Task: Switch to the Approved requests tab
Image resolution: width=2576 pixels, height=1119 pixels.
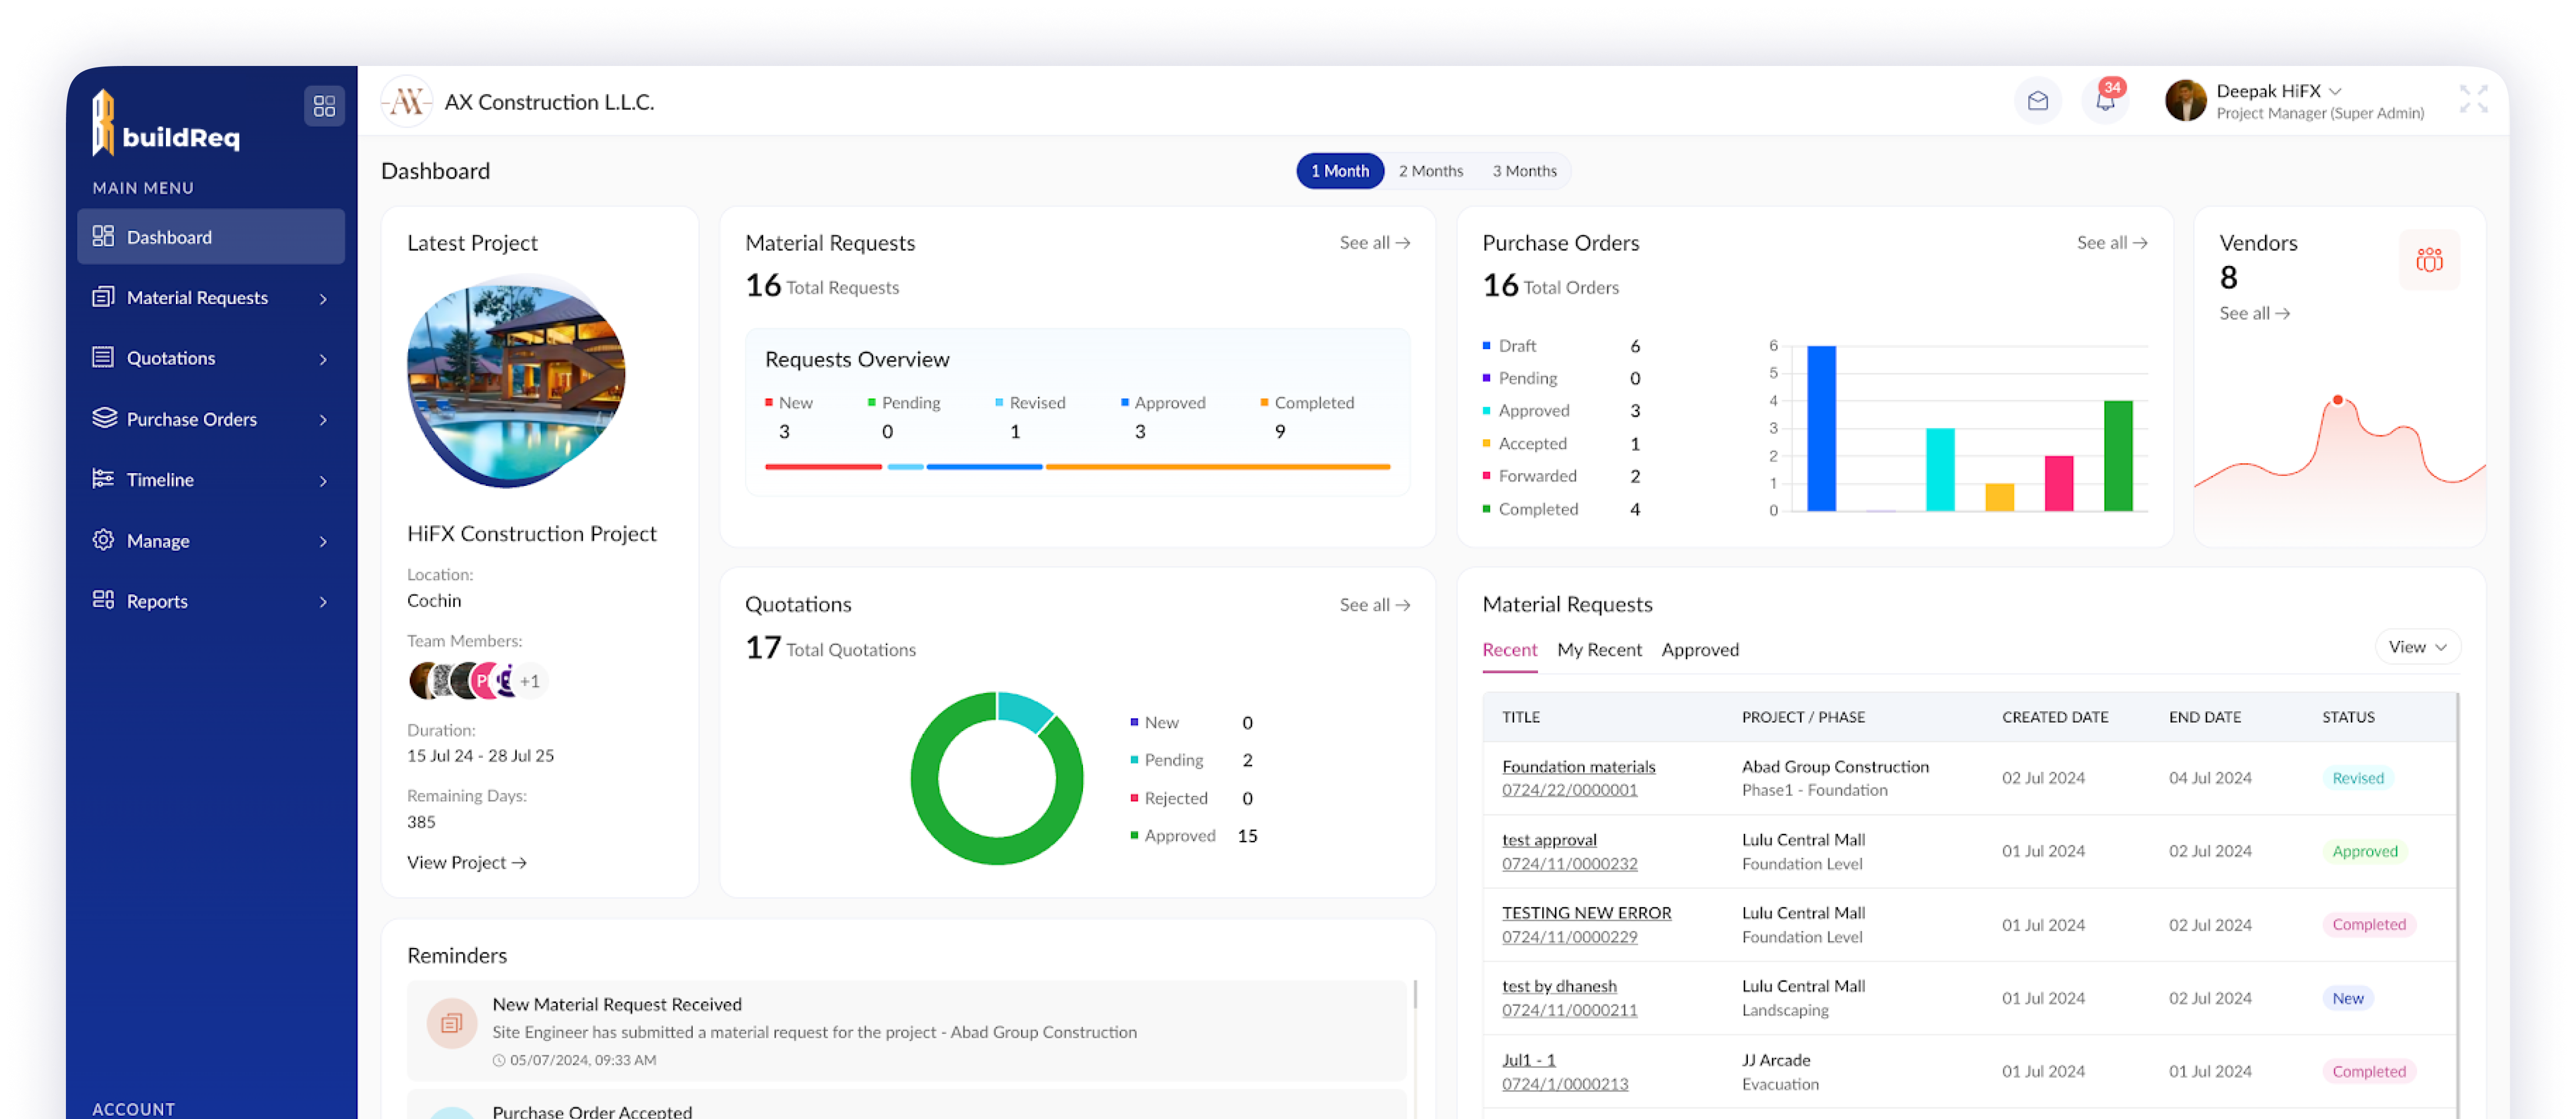Action: pyautogui.click(x=1699, y=650)
